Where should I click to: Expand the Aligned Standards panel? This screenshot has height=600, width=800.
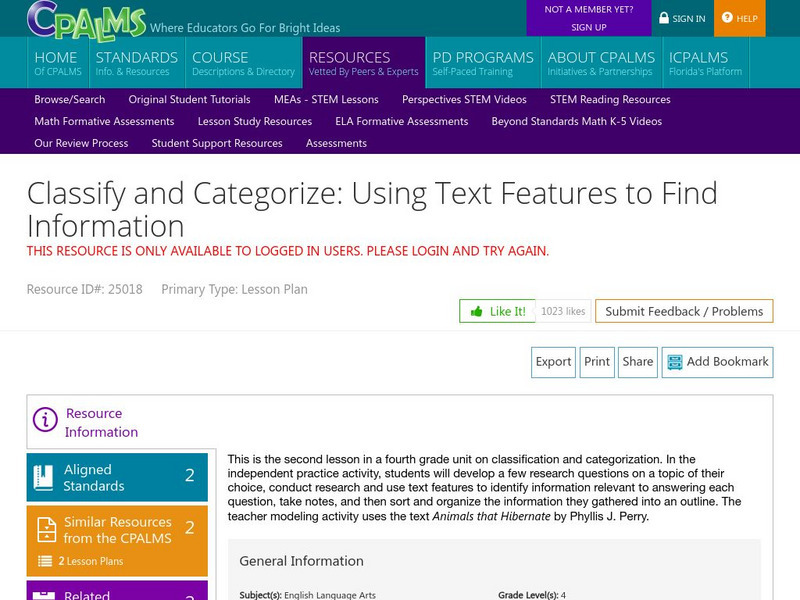pyautogui.click(x=118, y=477)
